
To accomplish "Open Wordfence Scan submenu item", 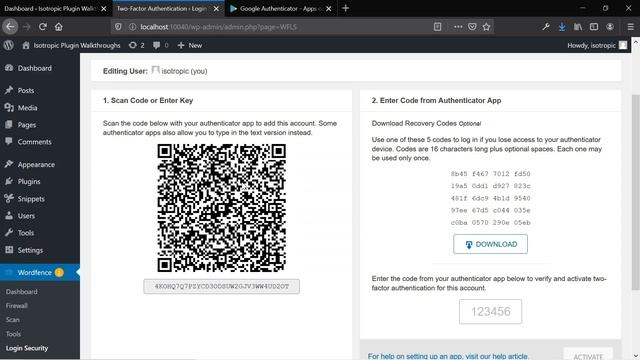I will tap(13, 320).
